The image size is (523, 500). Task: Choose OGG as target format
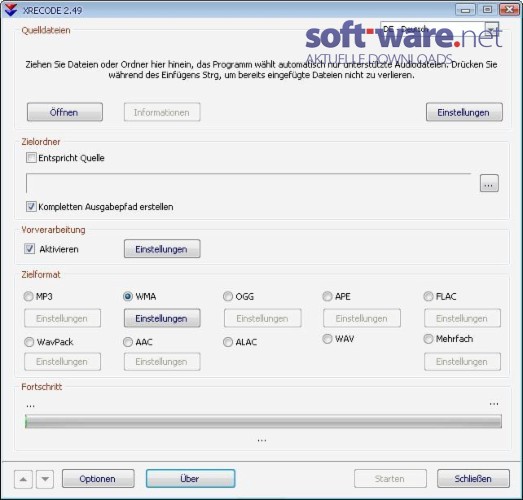[228, 296]
